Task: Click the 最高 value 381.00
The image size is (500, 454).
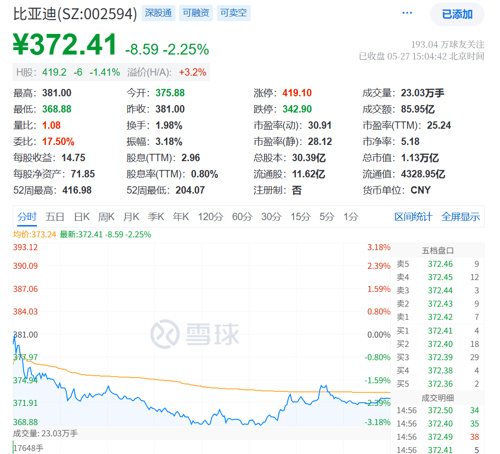Action: click(57, 93)
